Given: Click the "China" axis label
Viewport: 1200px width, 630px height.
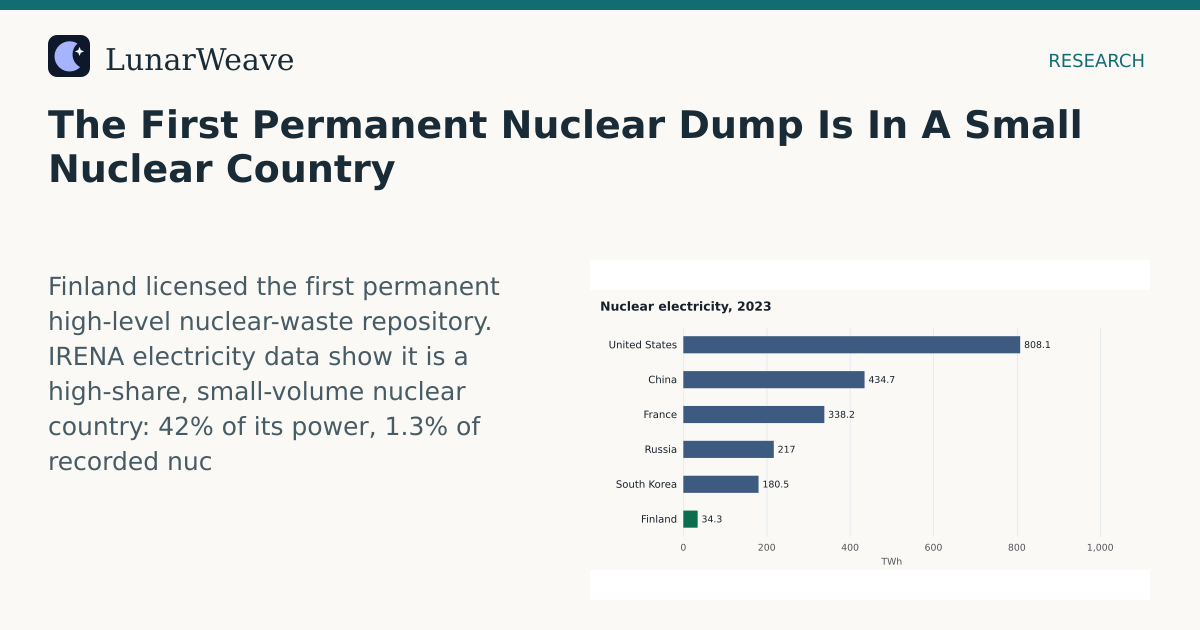Looking at the screenshot, I should click(662, 380).
